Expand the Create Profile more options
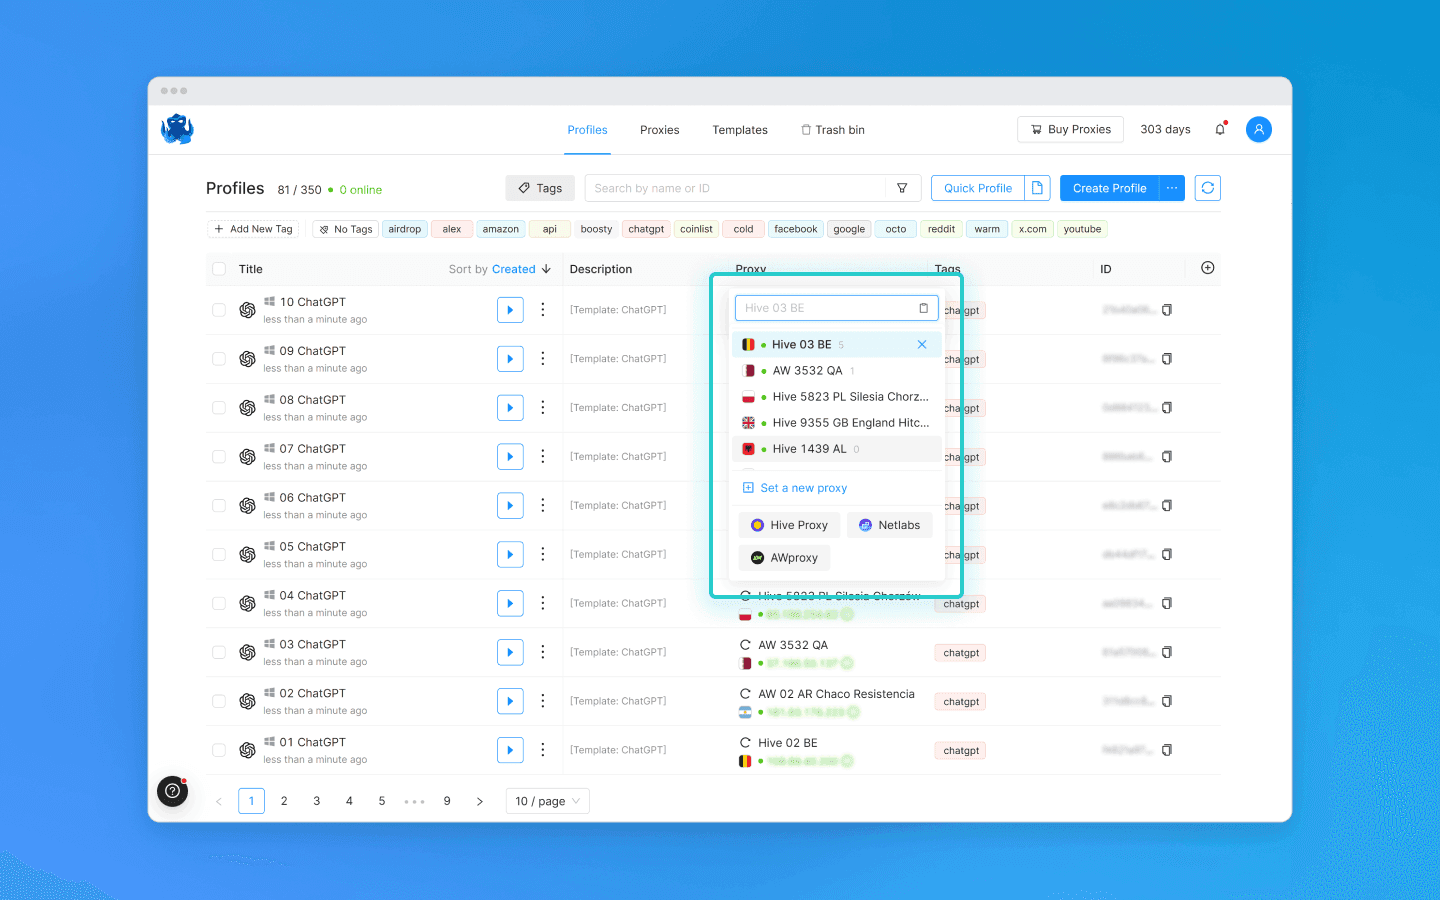Screen dimensions: 1440x900 pos(1172,188)
